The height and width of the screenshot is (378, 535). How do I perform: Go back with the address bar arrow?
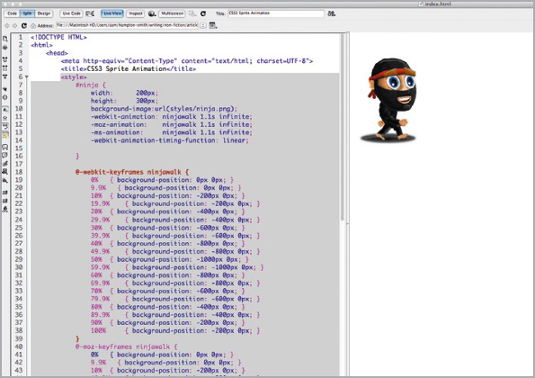pos(7,26)
